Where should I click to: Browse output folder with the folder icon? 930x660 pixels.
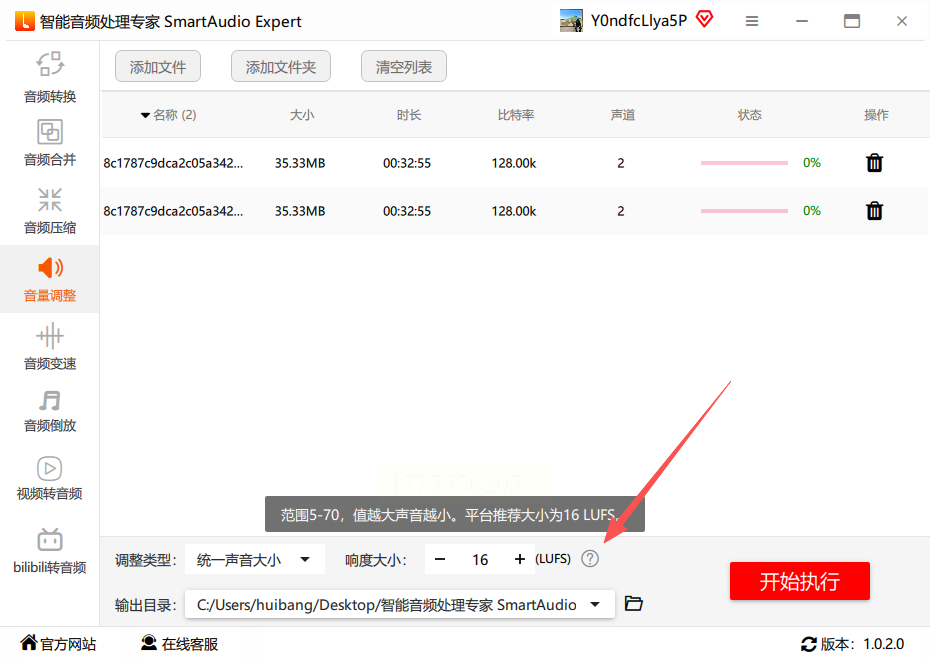pyautogui.click(x=633, y=604)
